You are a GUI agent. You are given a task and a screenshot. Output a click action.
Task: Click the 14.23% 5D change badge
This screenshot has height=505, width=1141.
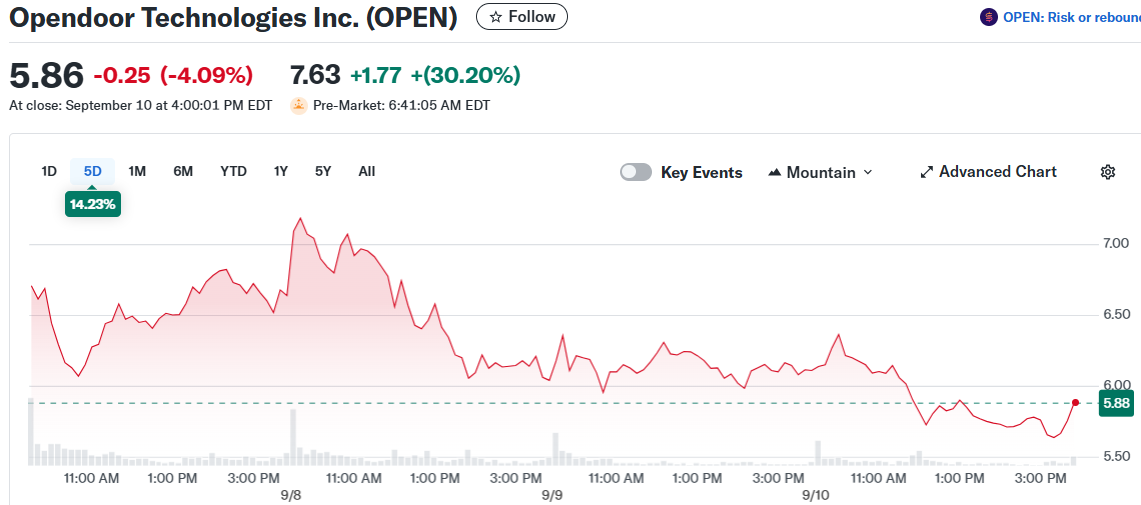pos(93,204)
